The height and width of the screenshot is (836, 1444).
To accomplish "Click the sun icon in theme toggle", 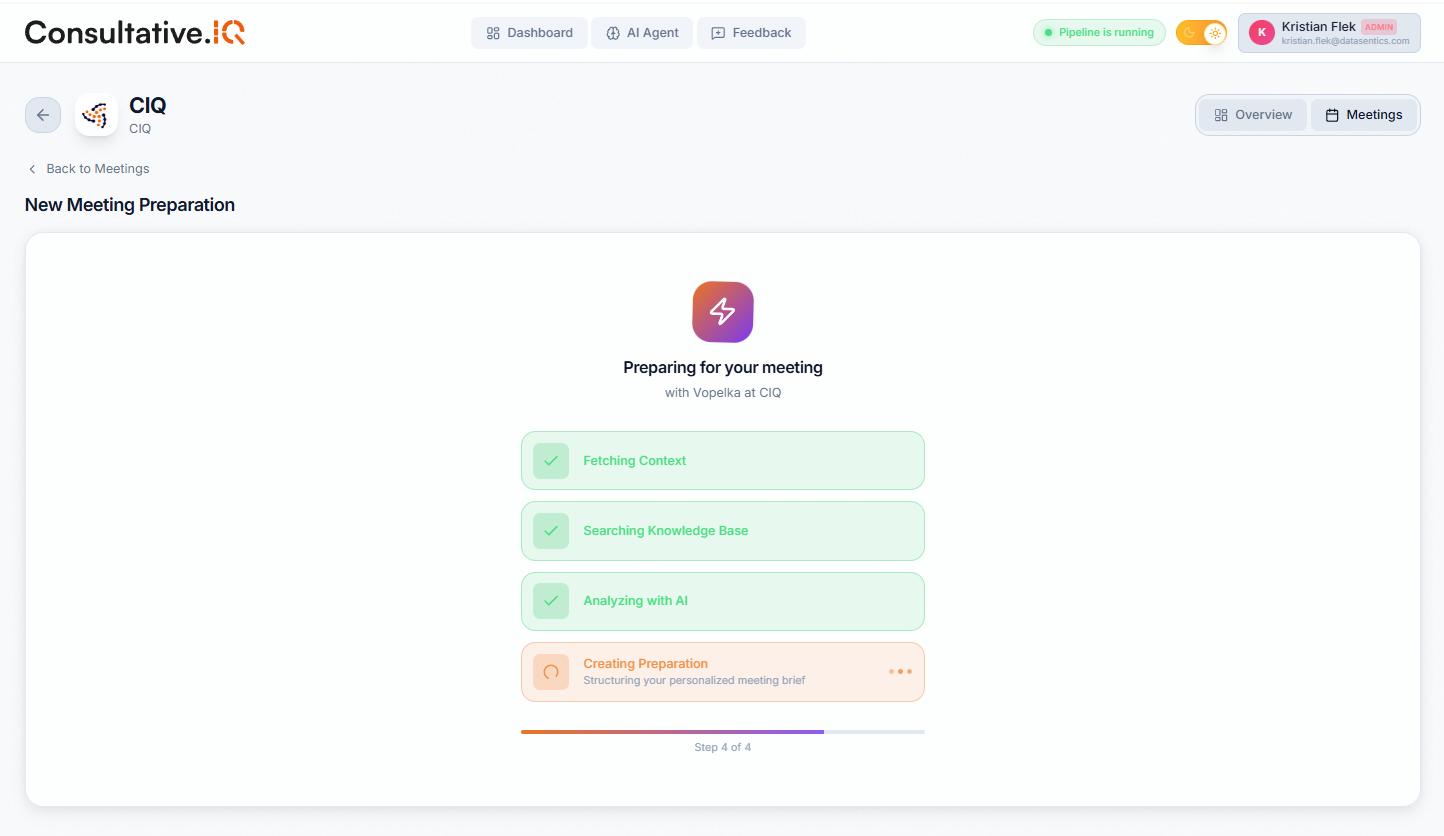I will point(1214,33).
